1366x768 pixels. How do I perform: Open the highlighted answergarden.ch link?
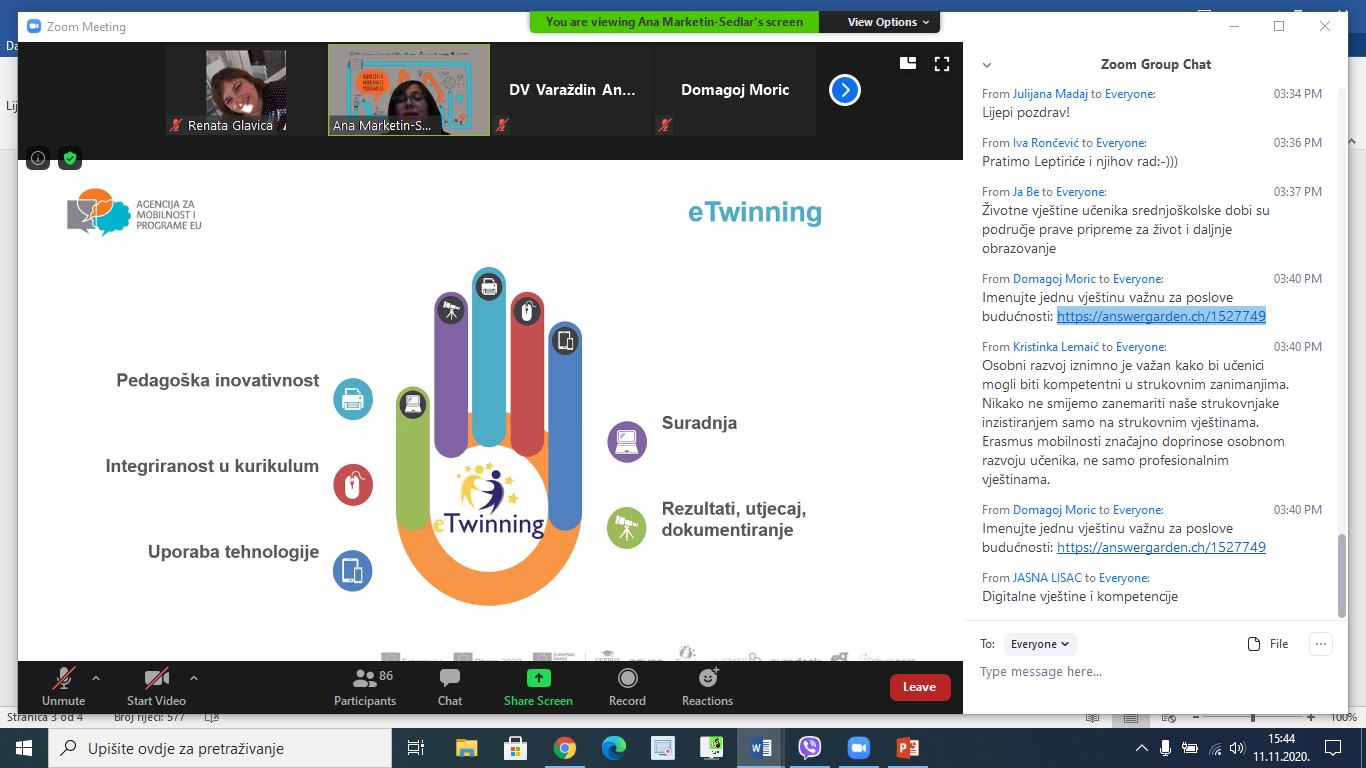(x=1161, y=316)
